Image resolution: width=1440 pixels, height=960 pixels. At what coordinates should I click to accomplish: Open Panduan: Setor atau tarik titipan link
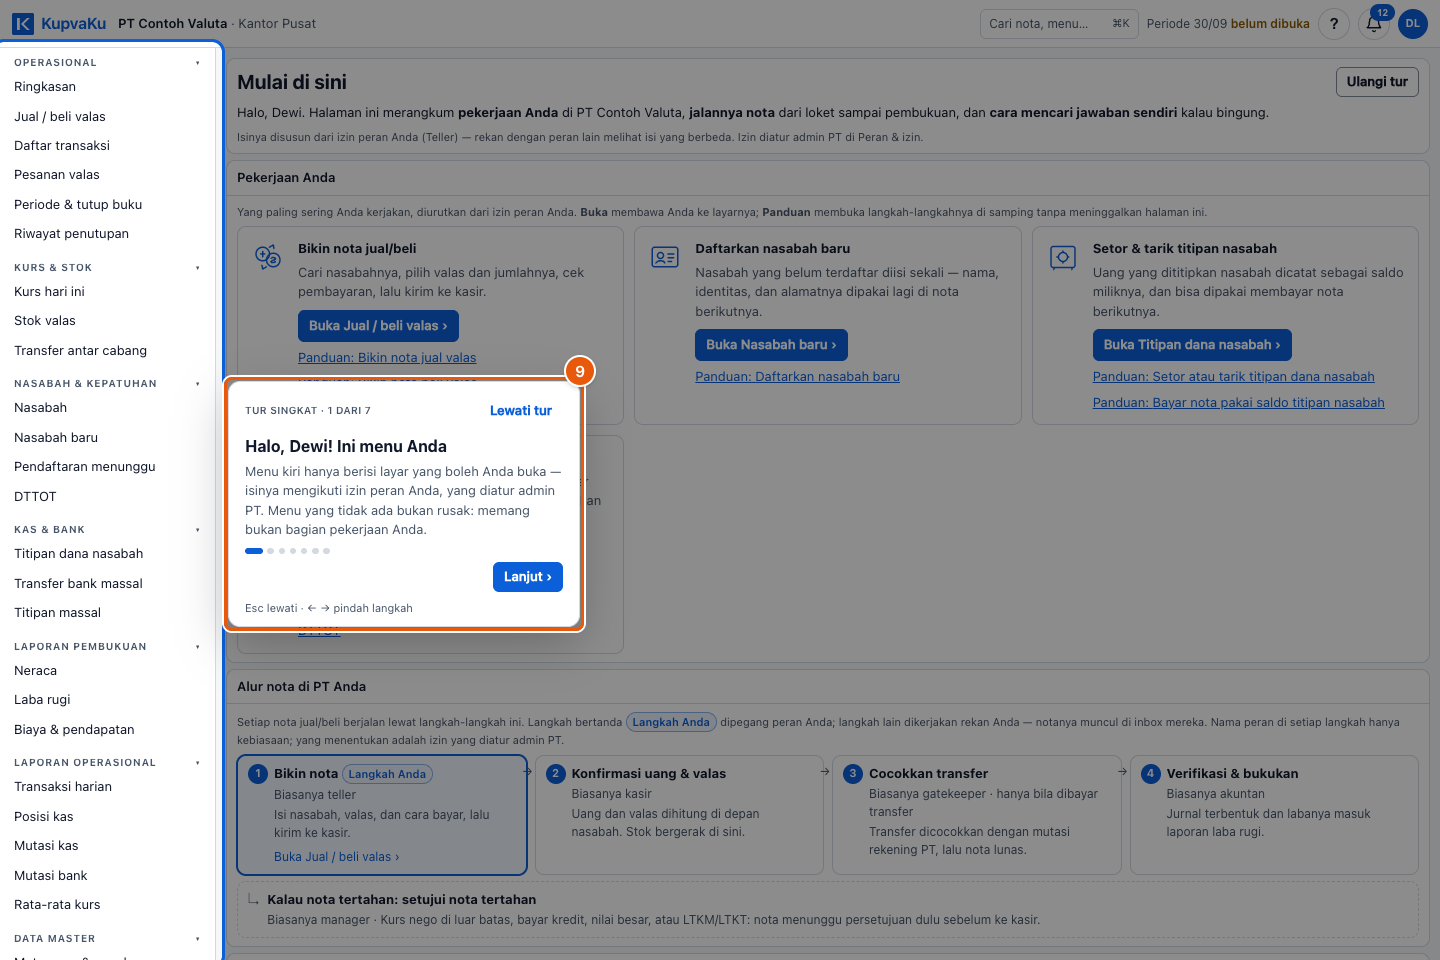click(x=1233, y=377)
